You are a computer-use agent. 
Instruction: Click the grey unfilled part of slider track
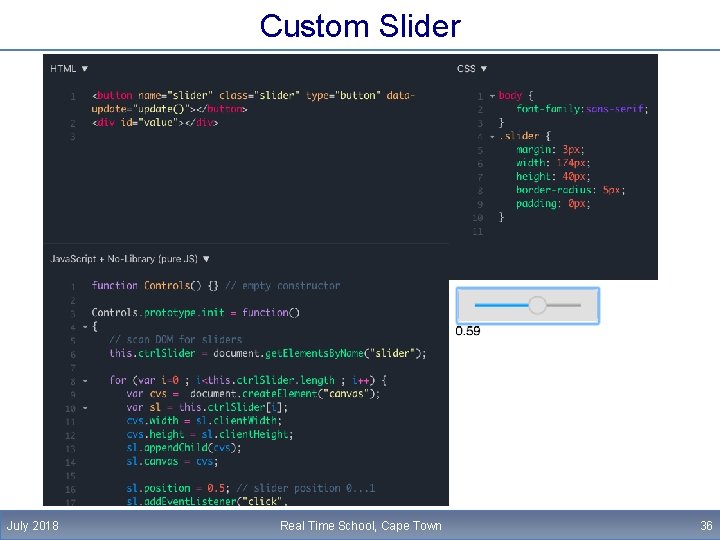coord(563,305)
